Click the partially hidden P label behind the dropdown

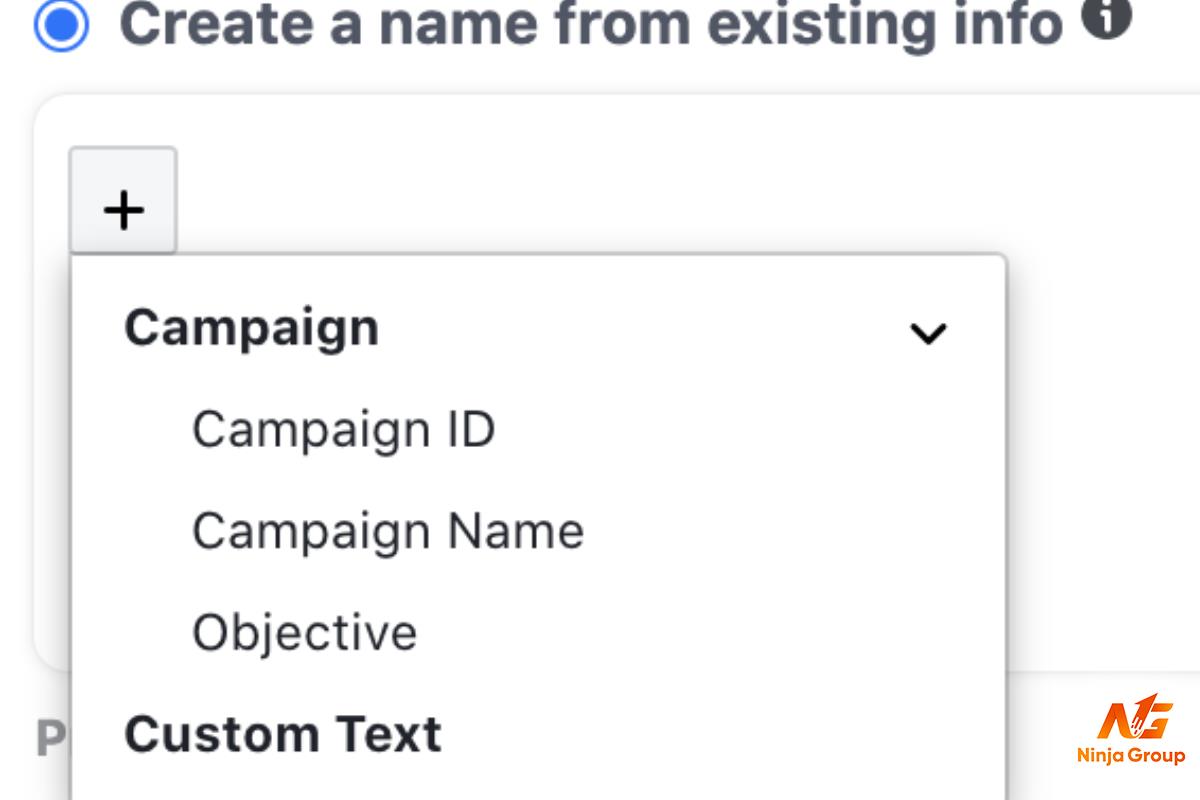tap(51, 739)
